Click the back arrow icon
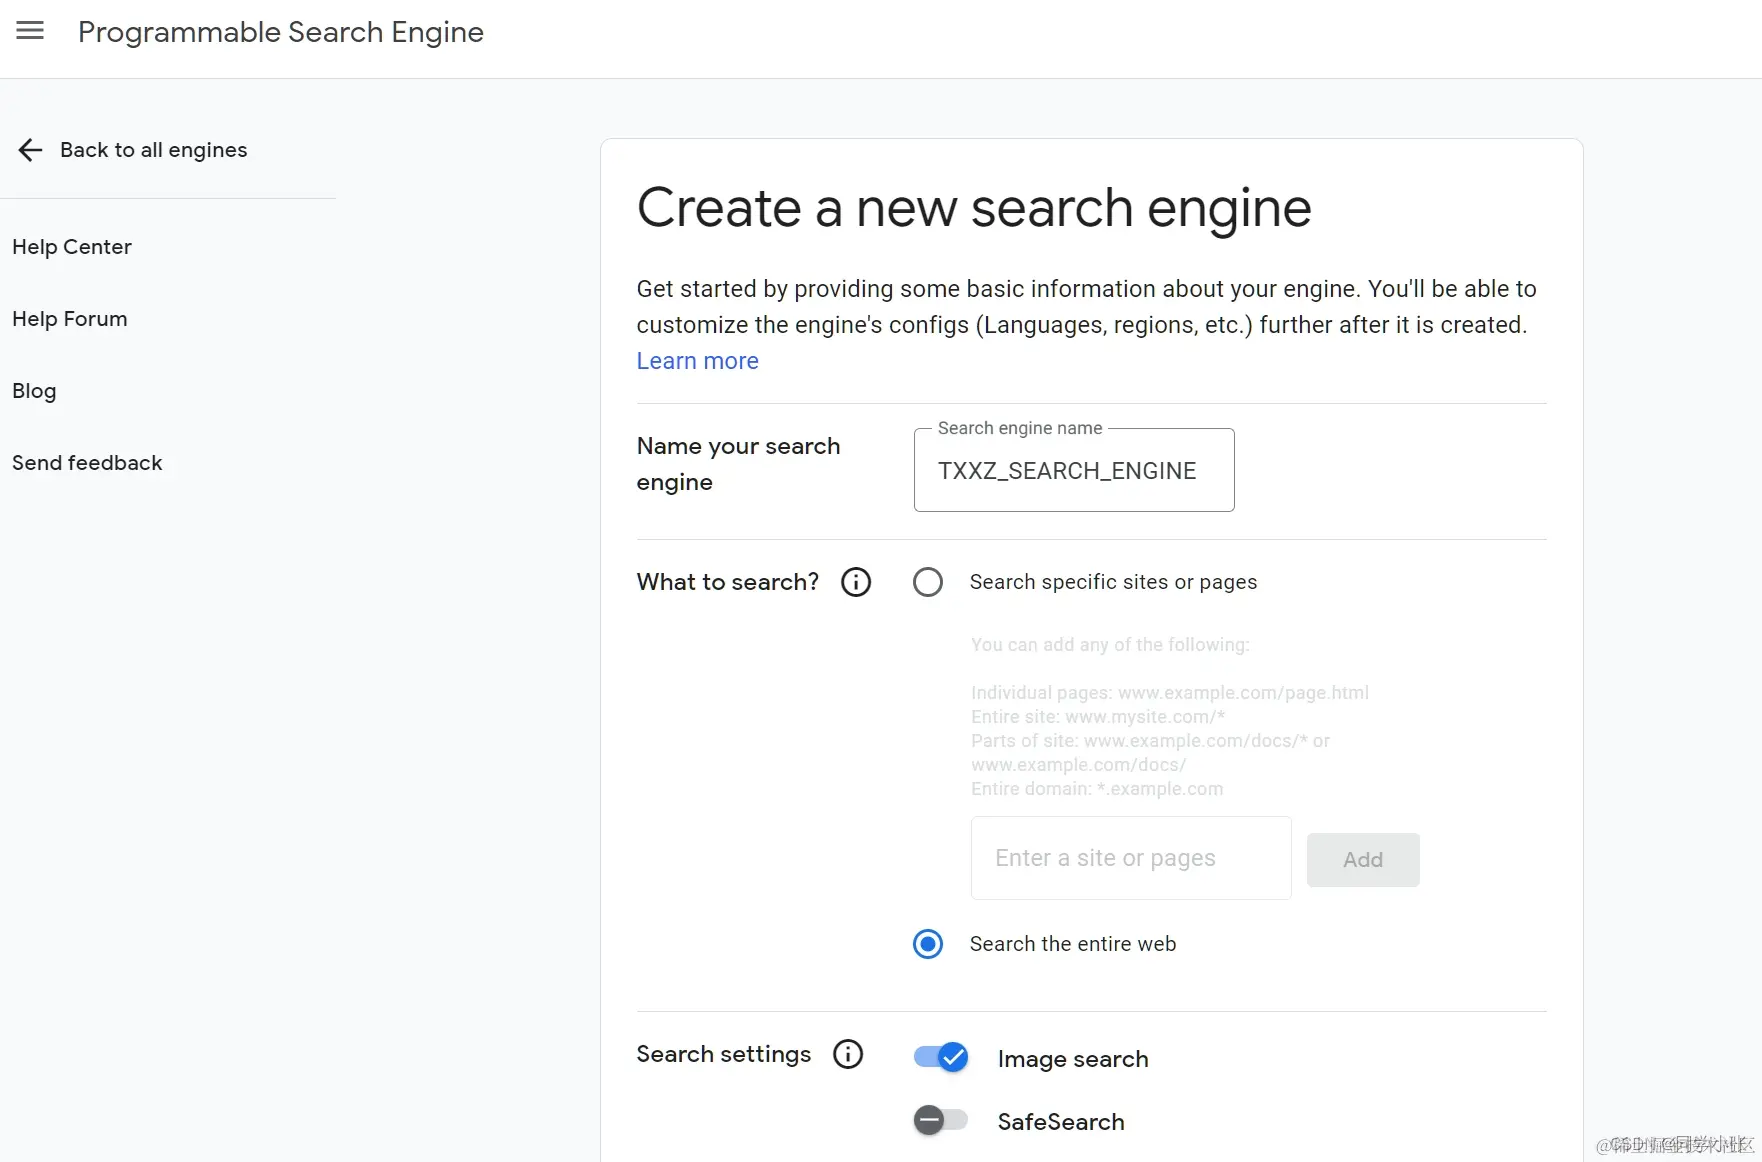The width and height of the screenshot is (1762, 1162). click(30, 150)
